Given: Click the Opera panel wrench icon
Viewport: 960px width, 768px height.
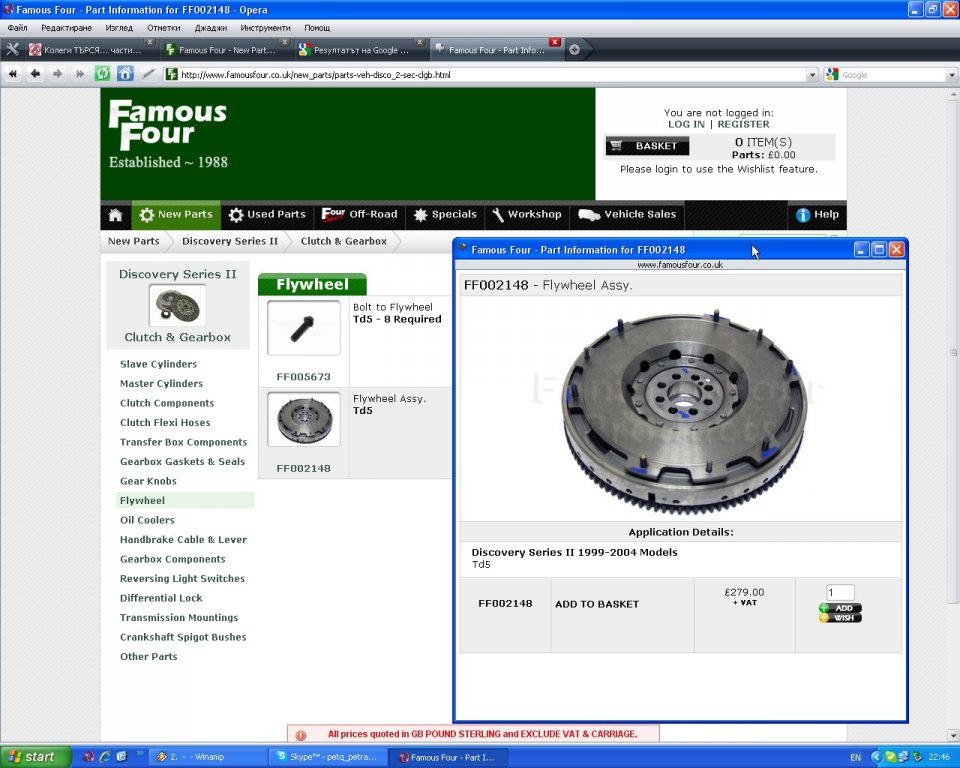Looking at the screenshot, I should click(12, 50).
